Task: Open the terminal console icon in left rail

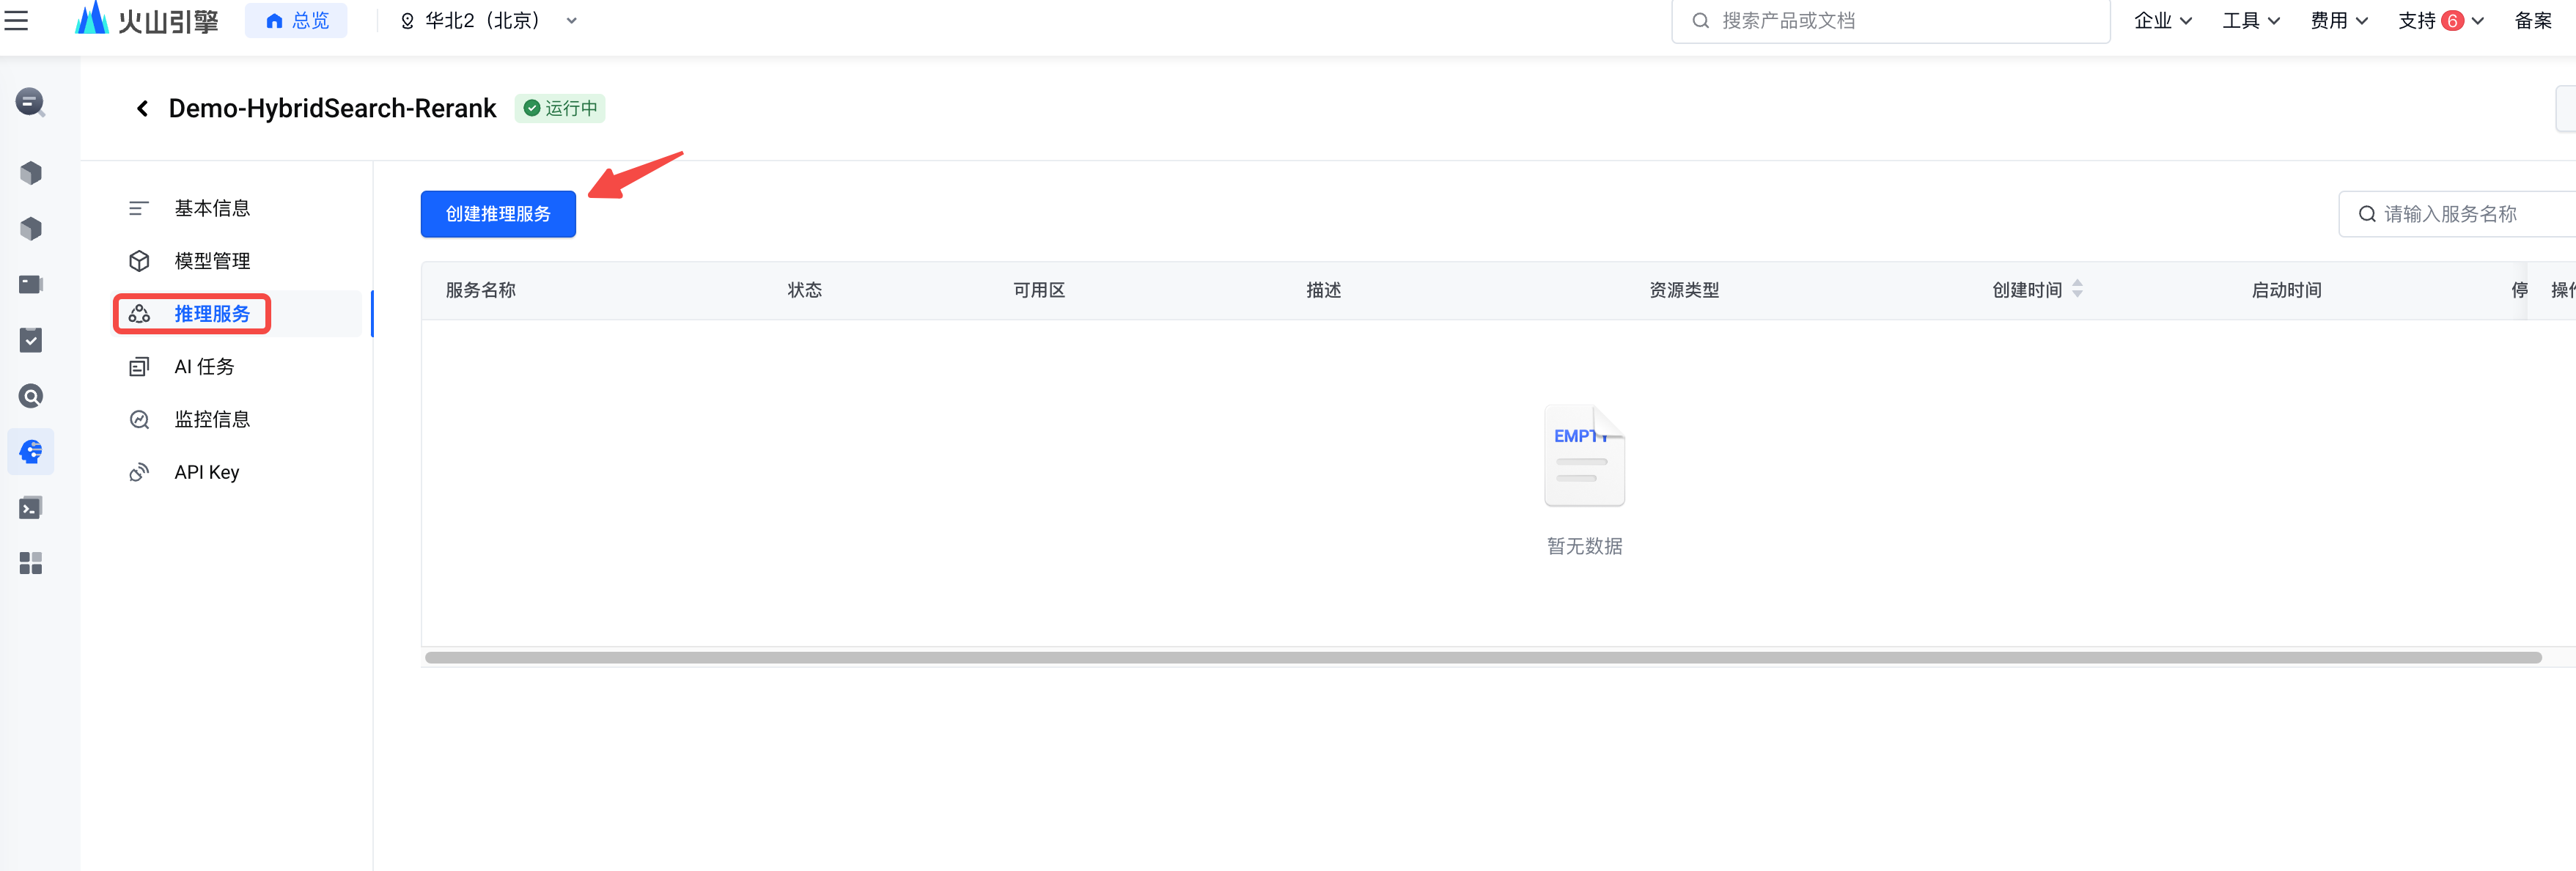Action: [31, 508]
